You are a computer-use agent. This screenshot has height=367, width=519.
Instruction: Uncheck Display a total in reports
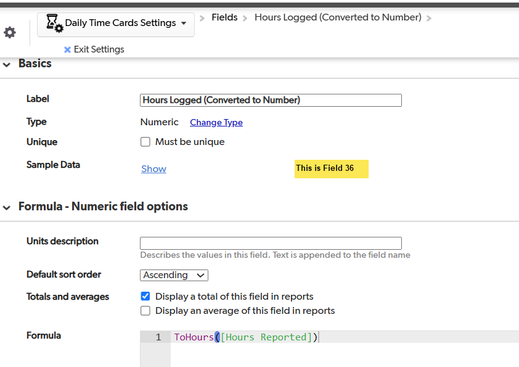click(145, 296)
